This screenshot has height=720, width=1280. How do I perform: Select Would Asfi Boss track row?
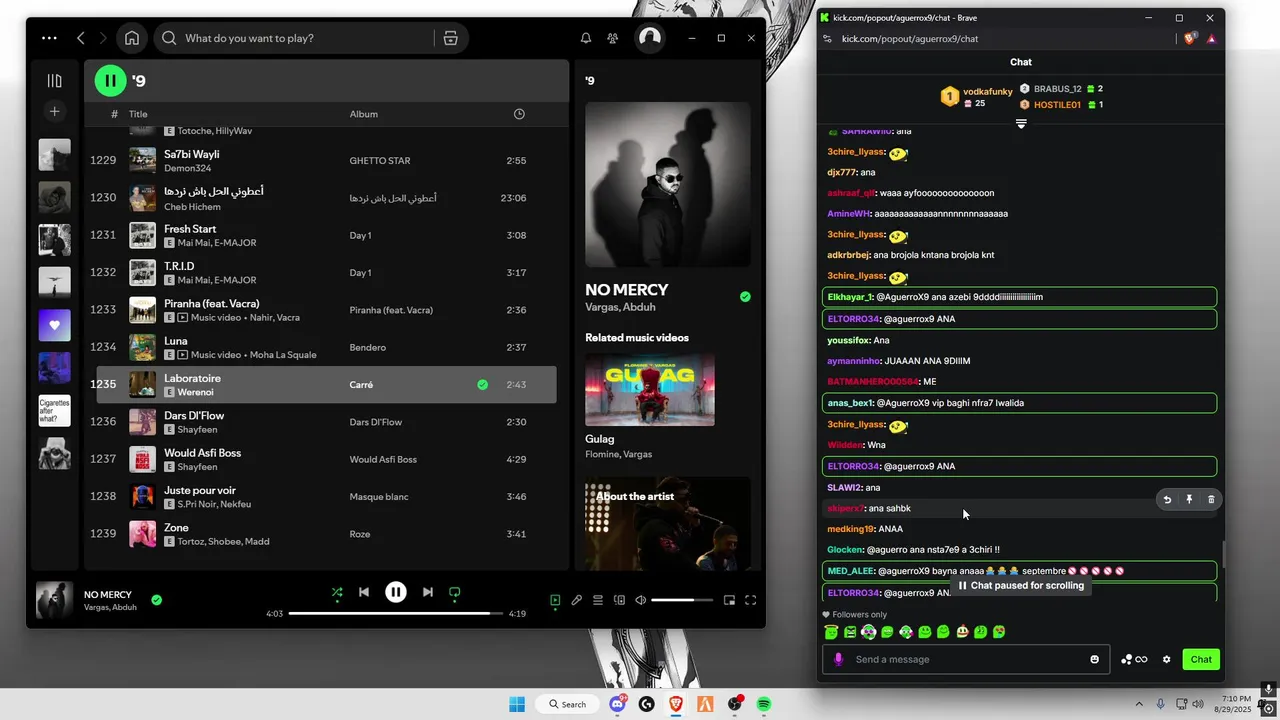tap(326, 459)
